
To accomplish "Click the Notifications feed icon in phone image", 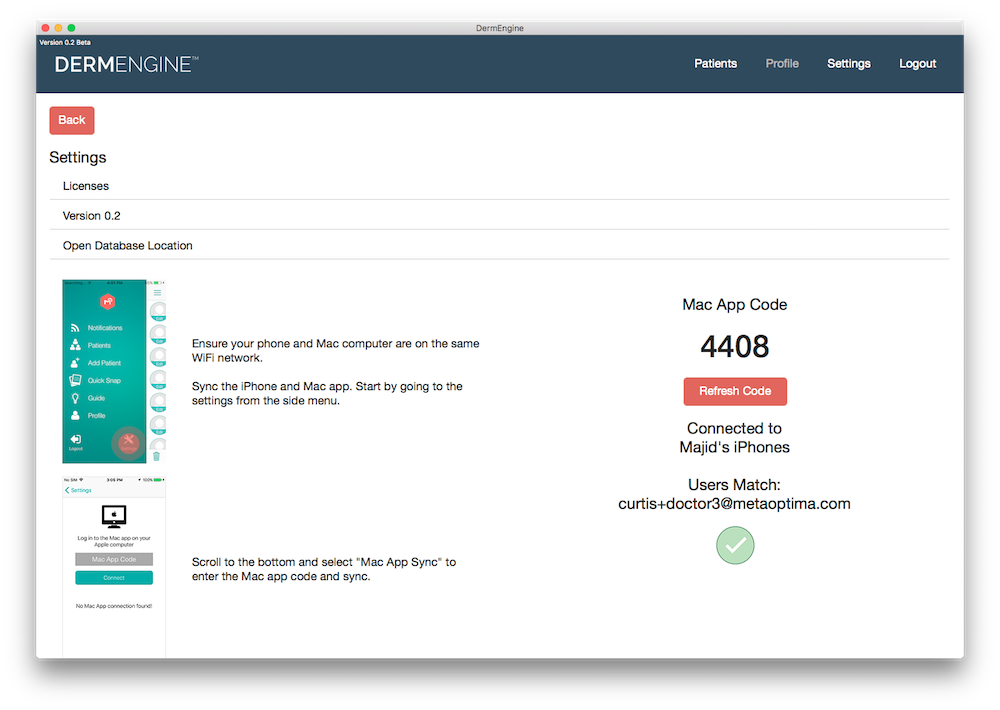I will pyautogui.click(x=75, y=328).
